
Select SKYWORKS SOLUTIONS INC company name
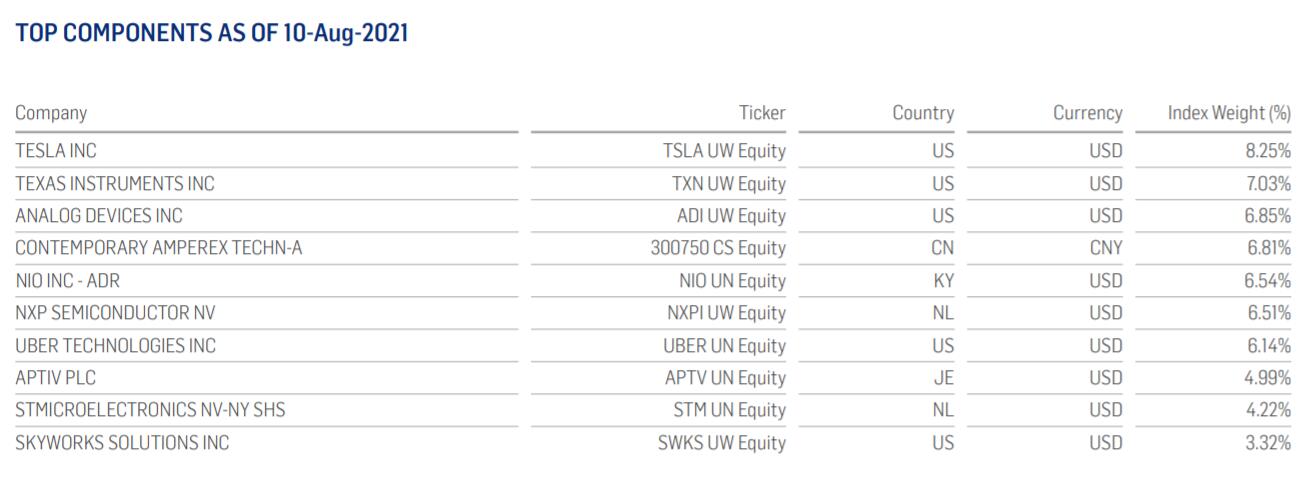[122, 443]
